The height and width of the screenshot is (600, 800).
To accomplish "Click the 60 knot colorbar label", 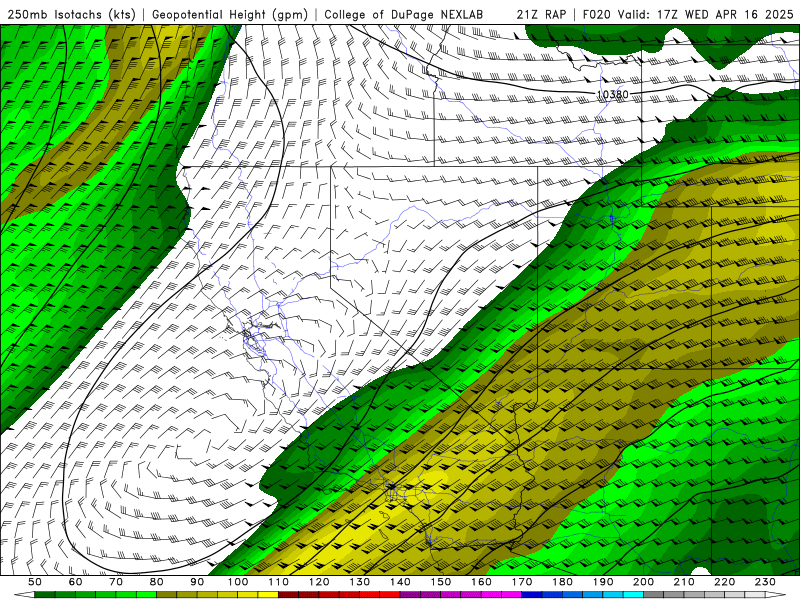I will (75, 582).
